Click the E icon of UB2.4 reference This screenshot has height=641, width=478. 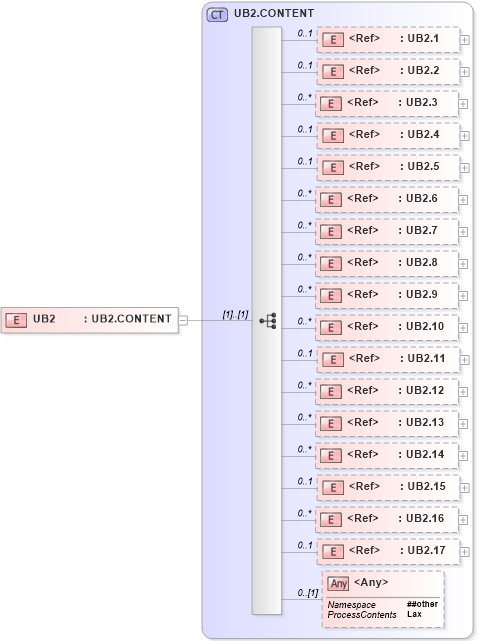click(x=333, y=136)
